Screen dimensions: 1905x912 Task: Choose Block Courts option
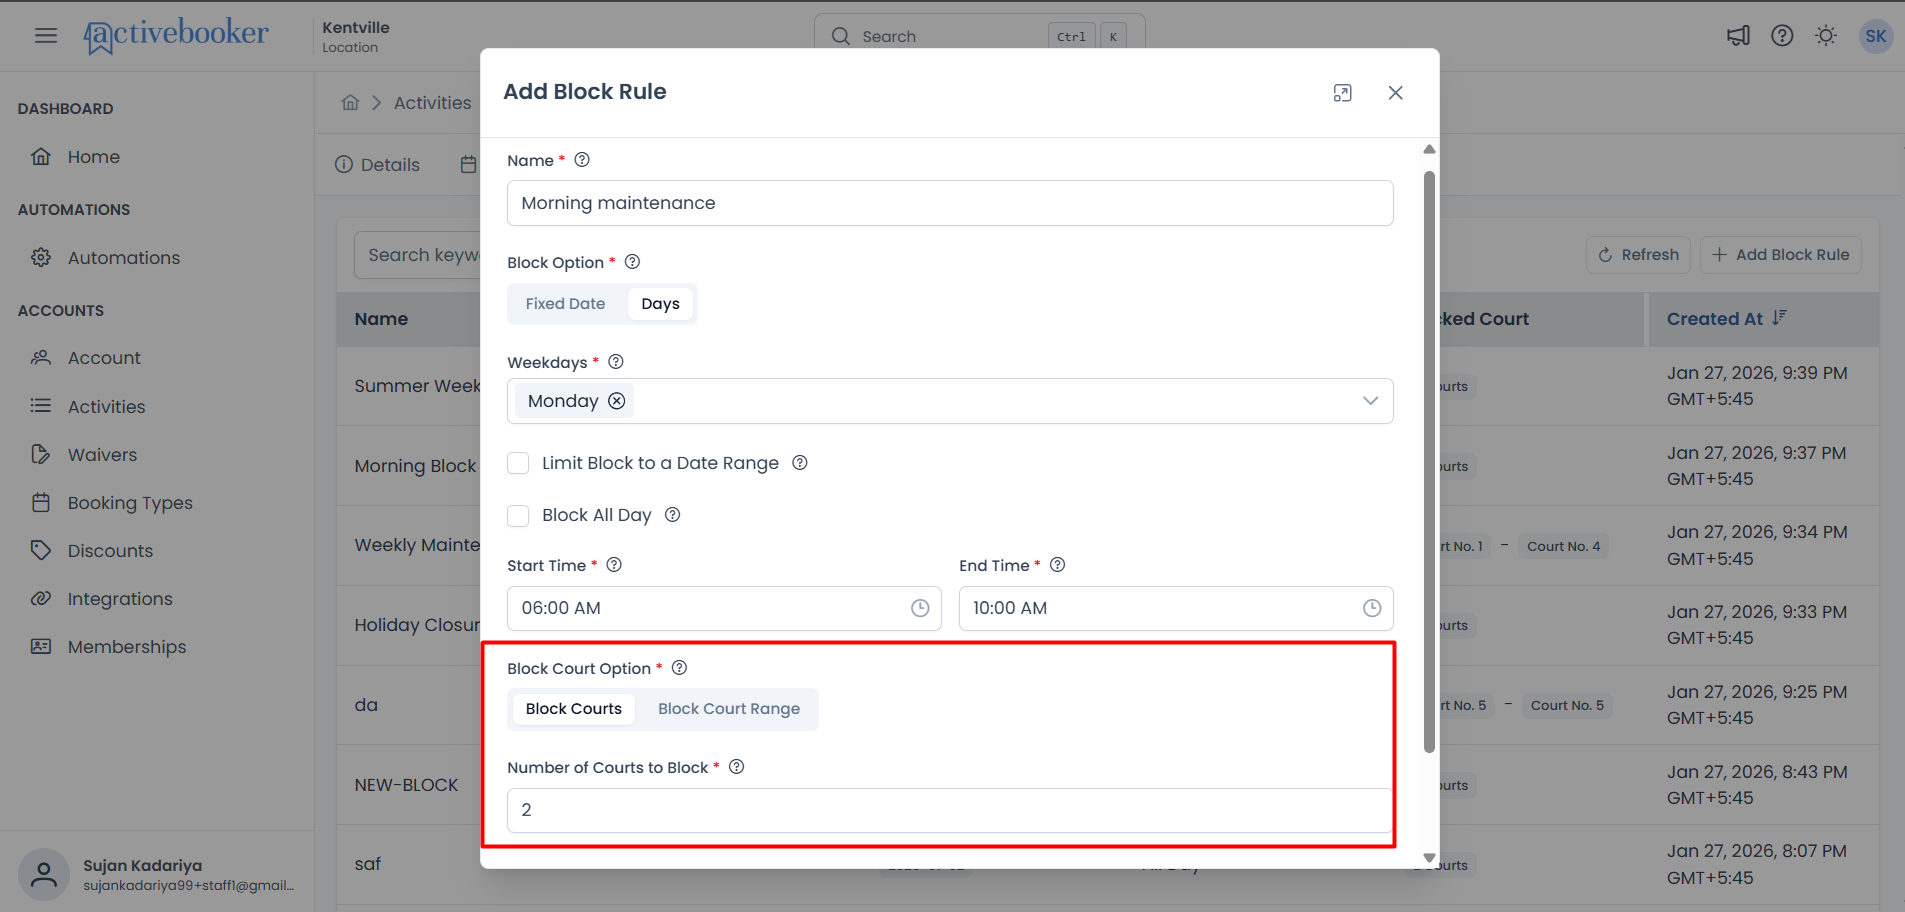[x=574, y=709]
